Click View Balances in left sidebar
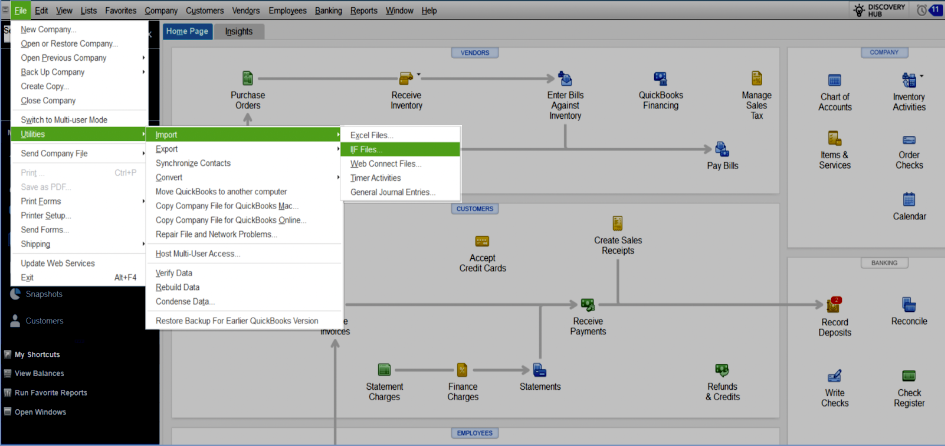 tap(39, 373)
